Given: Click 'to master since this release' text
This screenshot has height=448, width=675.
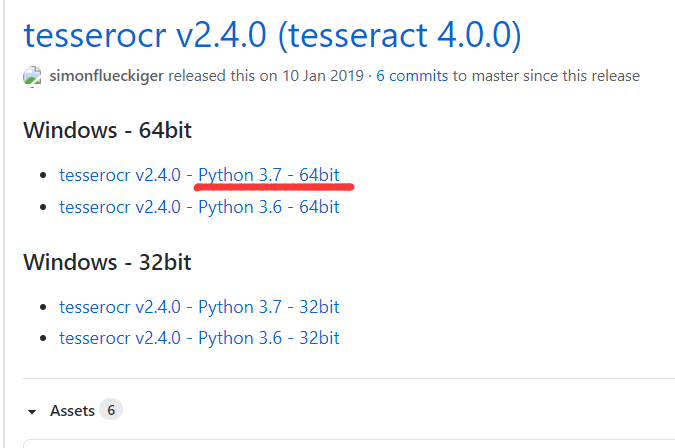Looking at the screenshot, I should point(546,76).
